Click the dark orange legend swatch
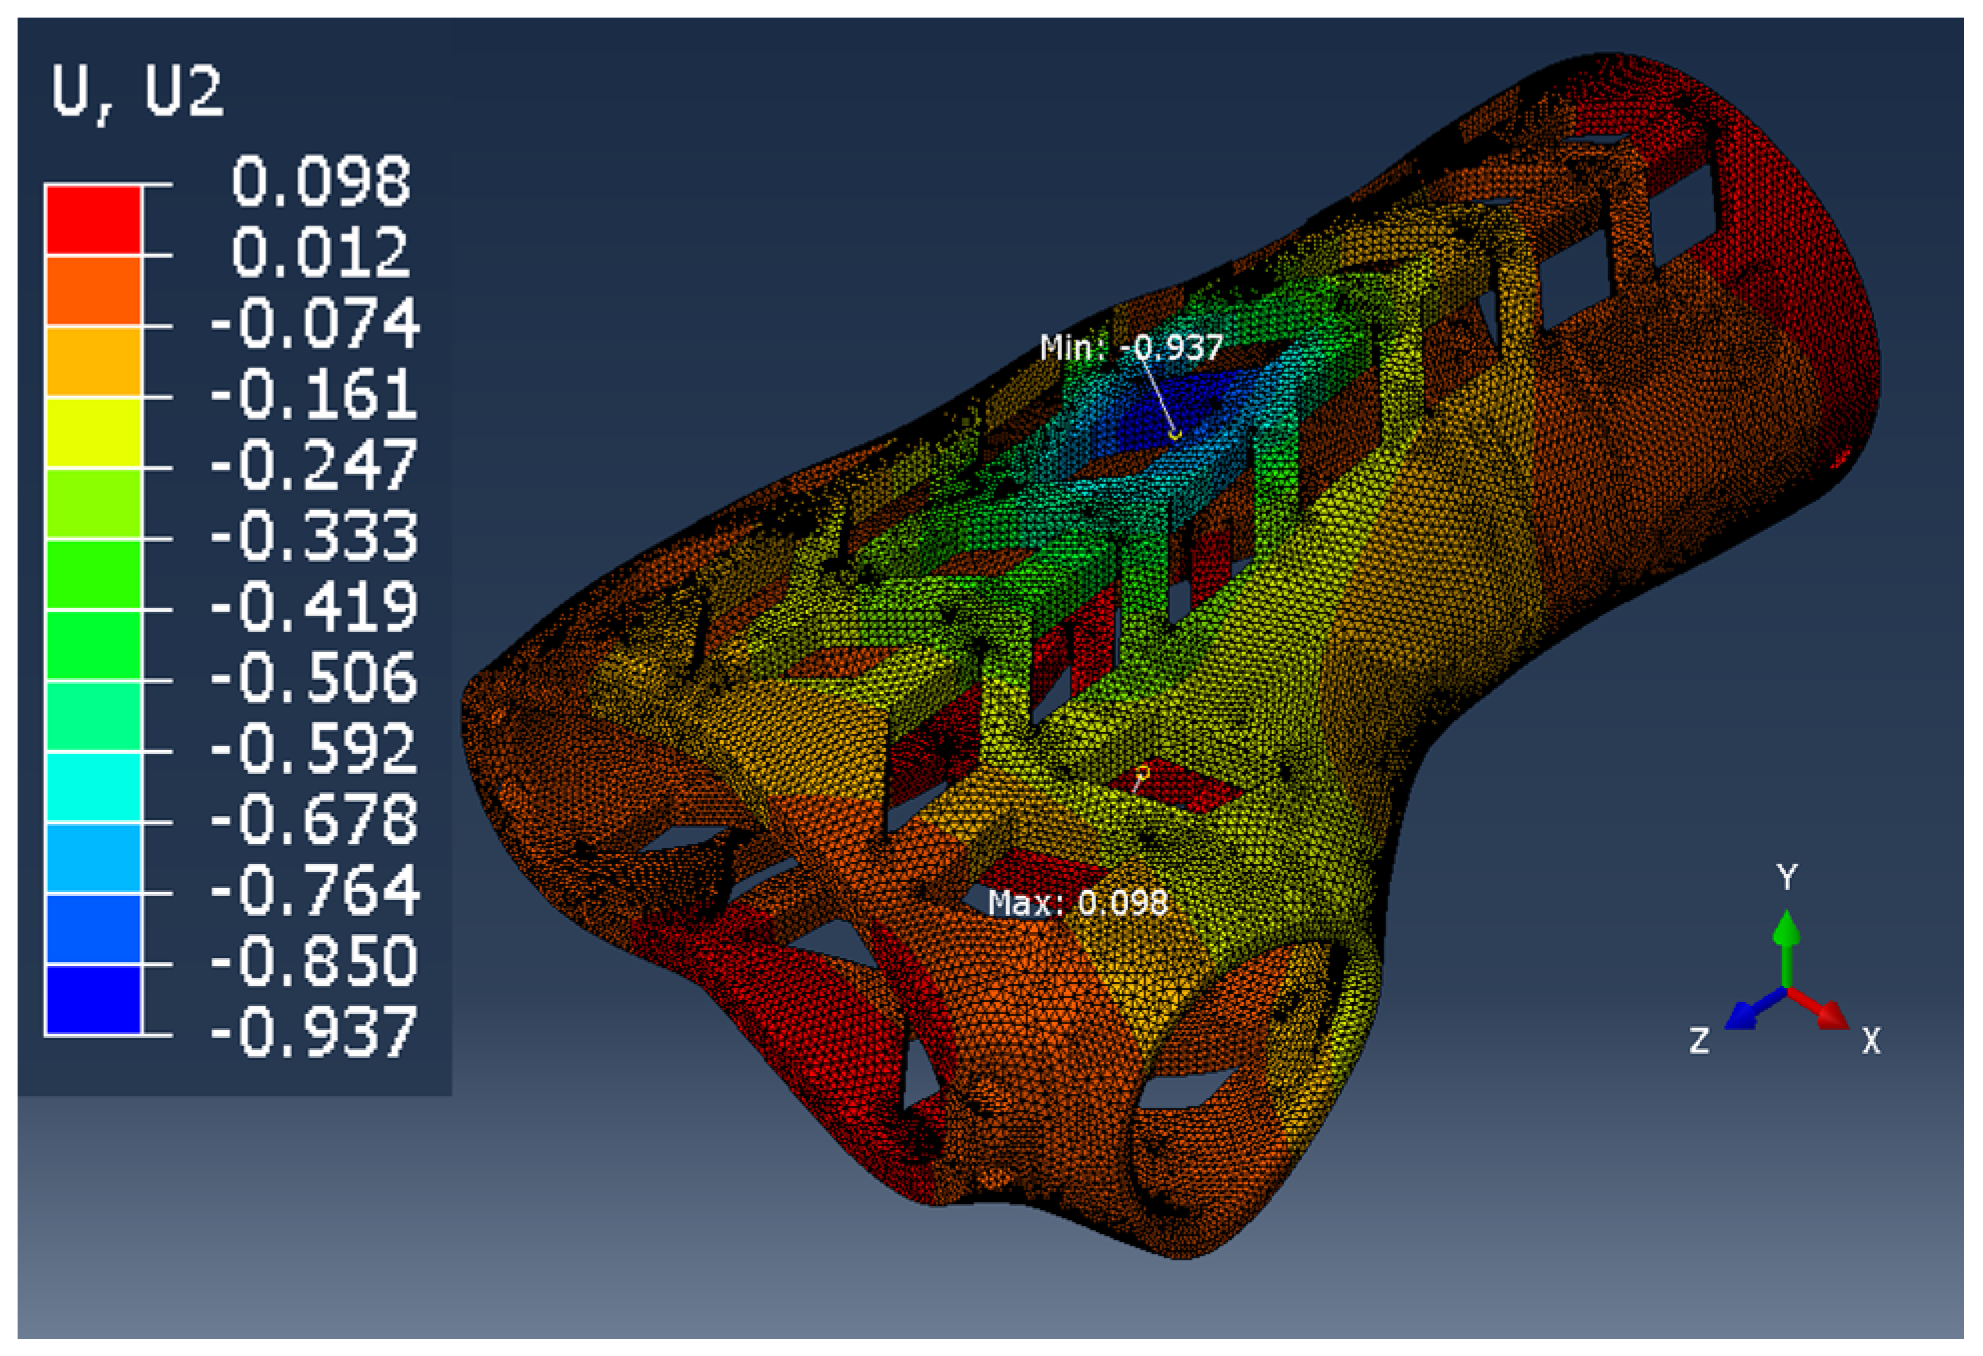This screenshot has width=1983, height=1356. (93, 290)
